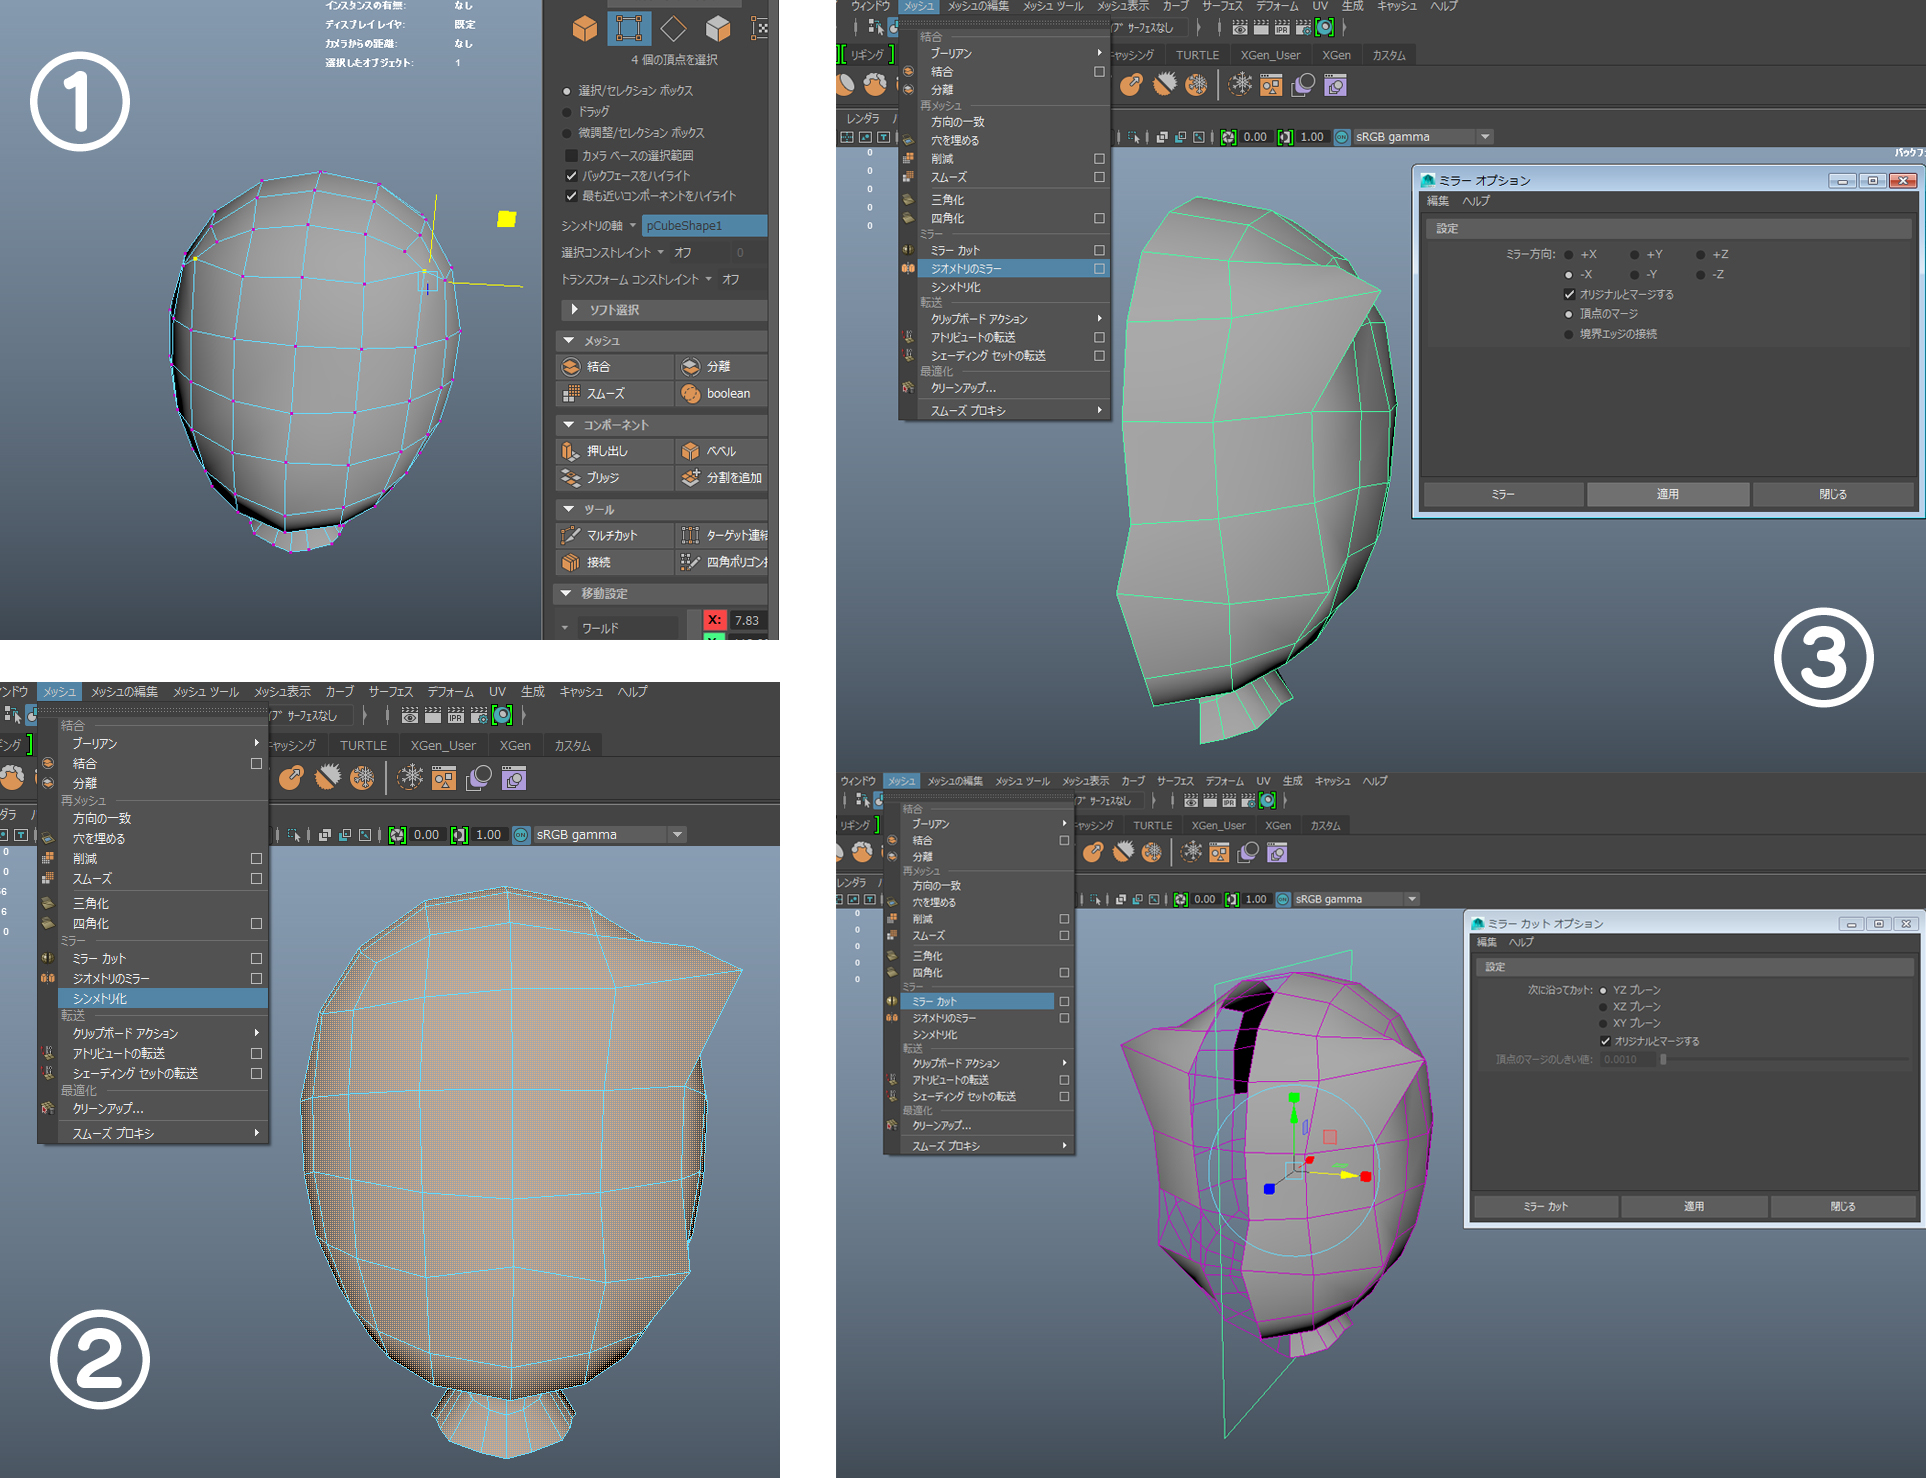Activate 四角ポリゴン quad draw tool
Image resolution: width=1926 pixels, height=1478 pixels.
coord(722,563)
